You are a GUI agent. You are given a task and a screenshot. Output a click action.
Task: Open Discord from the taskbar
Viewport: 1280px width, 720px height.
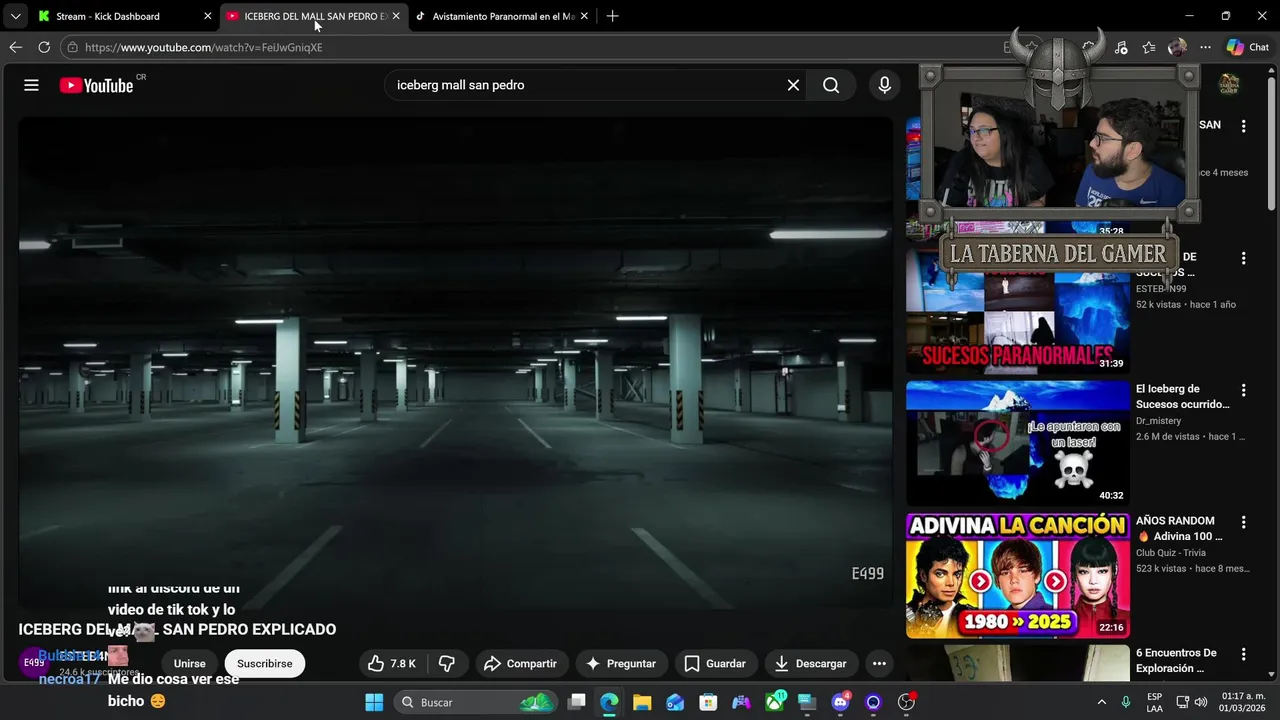(840, 702)
